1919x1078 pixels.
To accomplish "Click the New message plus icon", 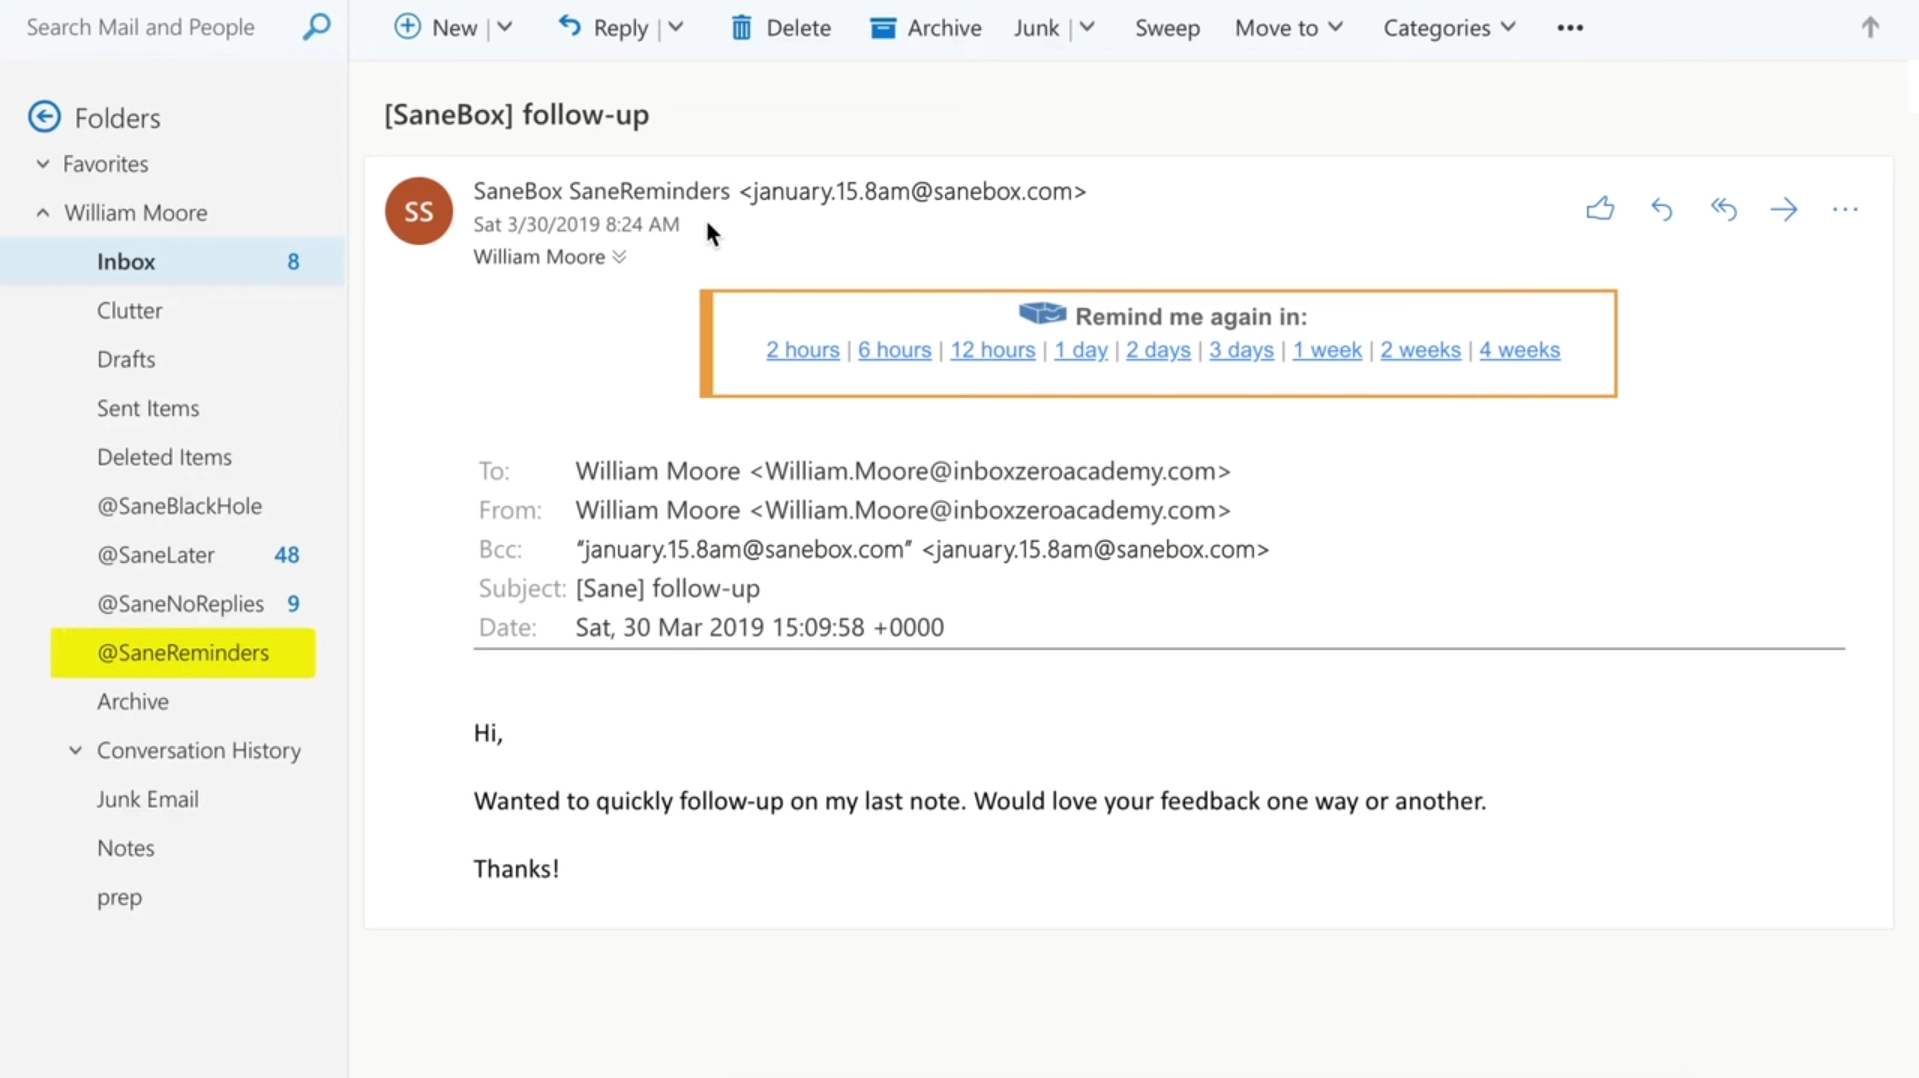I will click(x=407, y=27).
